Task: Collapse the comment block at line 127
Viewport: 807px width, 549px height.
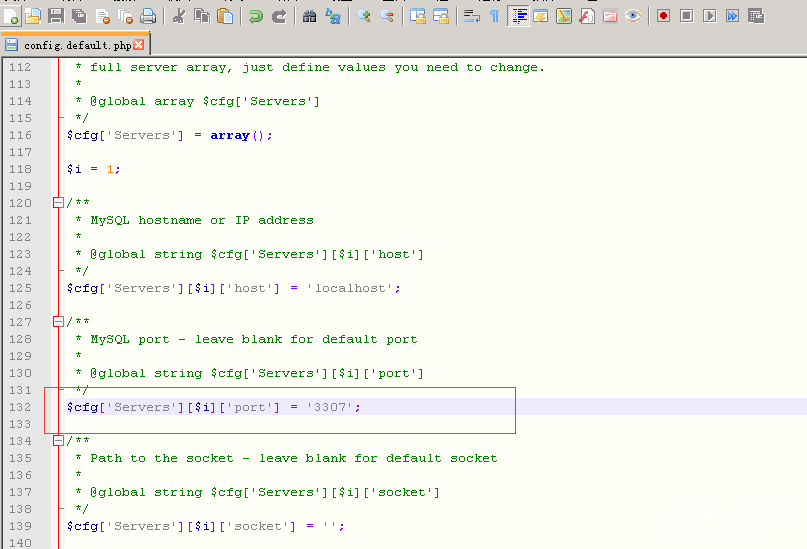Action: [x=58, y=322]
